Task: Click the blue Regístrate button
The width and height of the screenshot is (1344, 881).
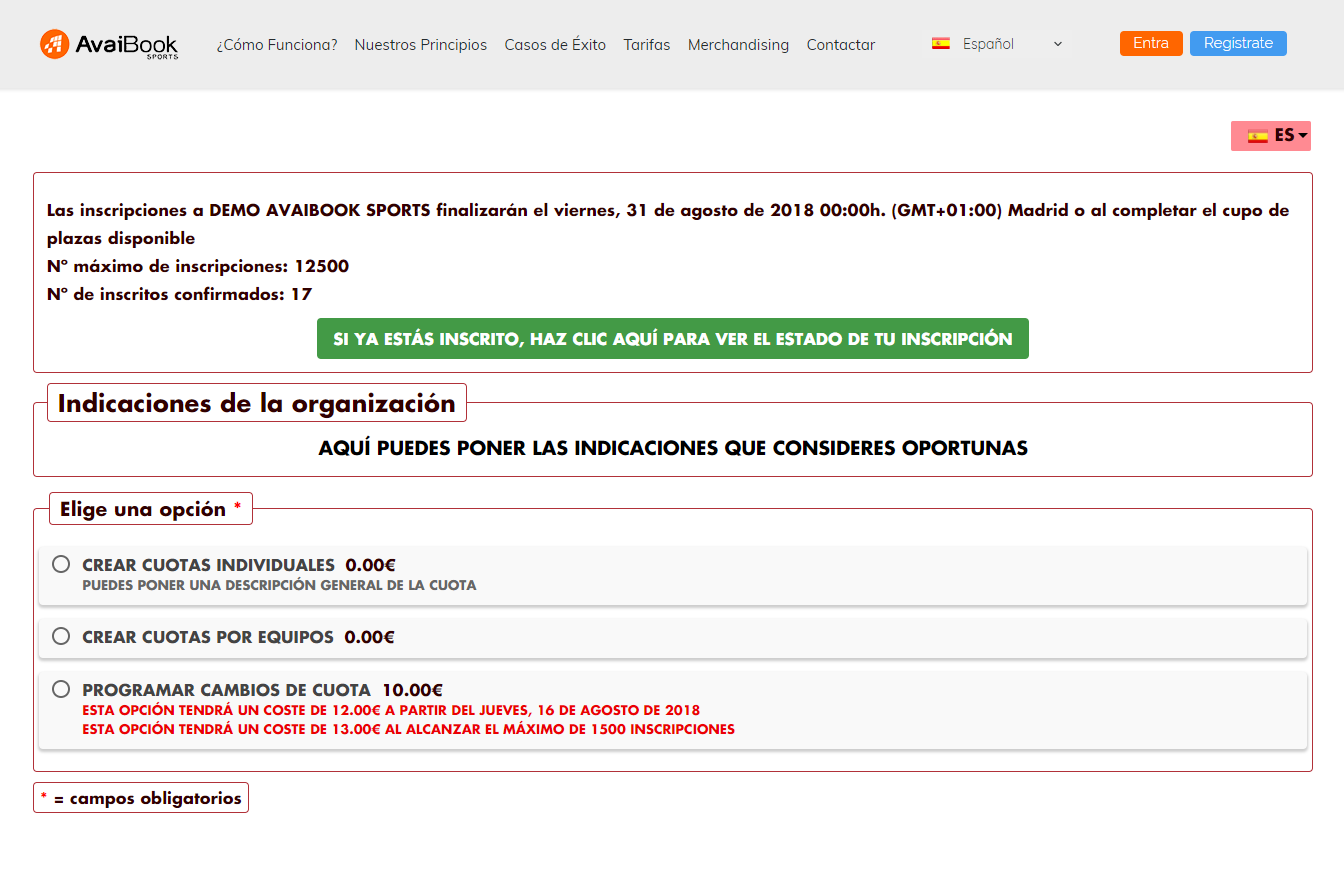Action: 1238,43
